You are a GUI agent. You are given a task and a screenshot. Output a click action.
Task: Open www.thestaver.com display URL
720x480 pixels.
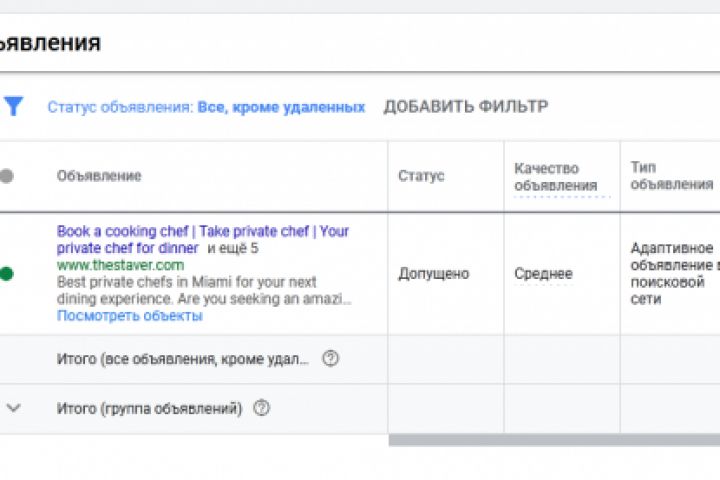(x=120, y=265)
